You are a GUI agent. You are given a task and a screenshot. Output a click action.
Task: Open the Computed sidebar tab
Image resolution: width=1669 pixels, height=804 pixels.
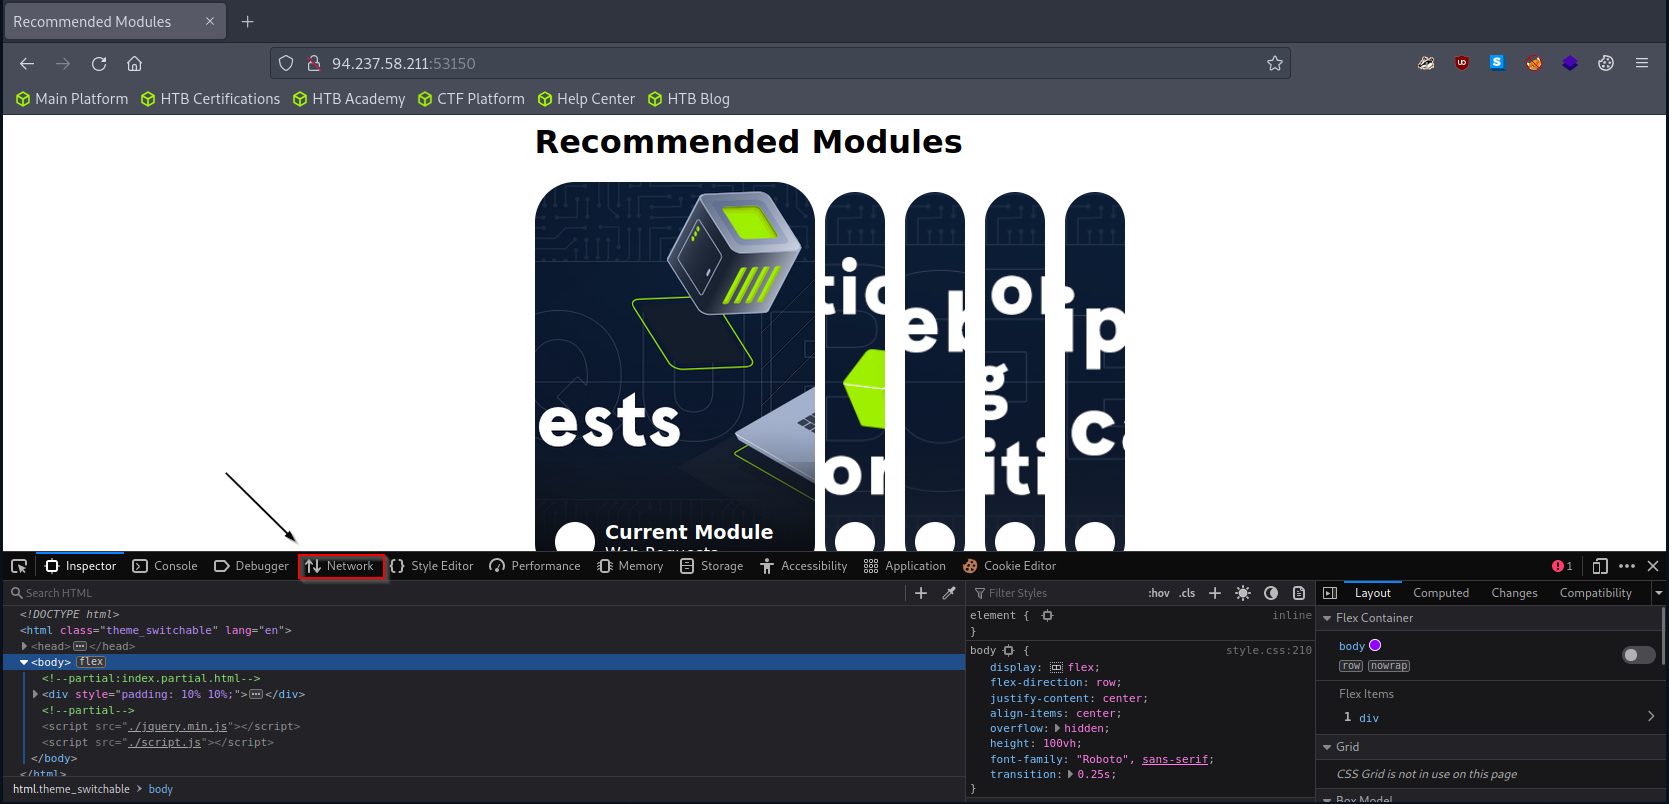point(1440,593)
